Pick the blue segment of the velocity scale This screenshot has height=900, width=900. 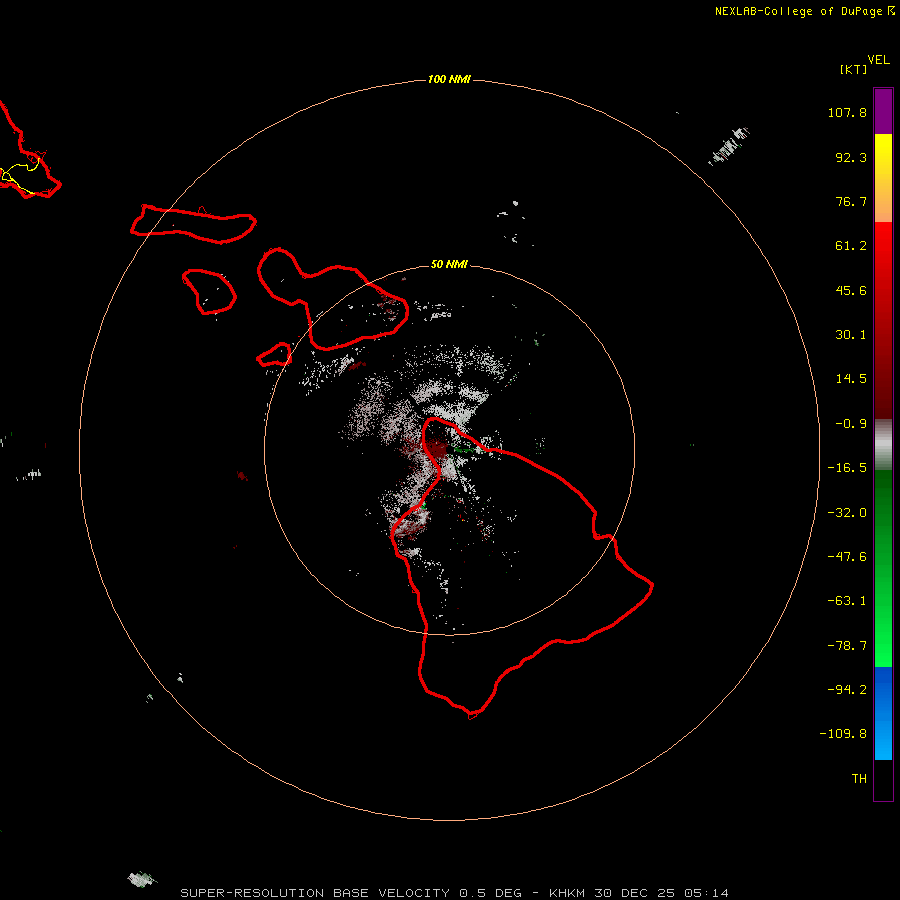883,713
